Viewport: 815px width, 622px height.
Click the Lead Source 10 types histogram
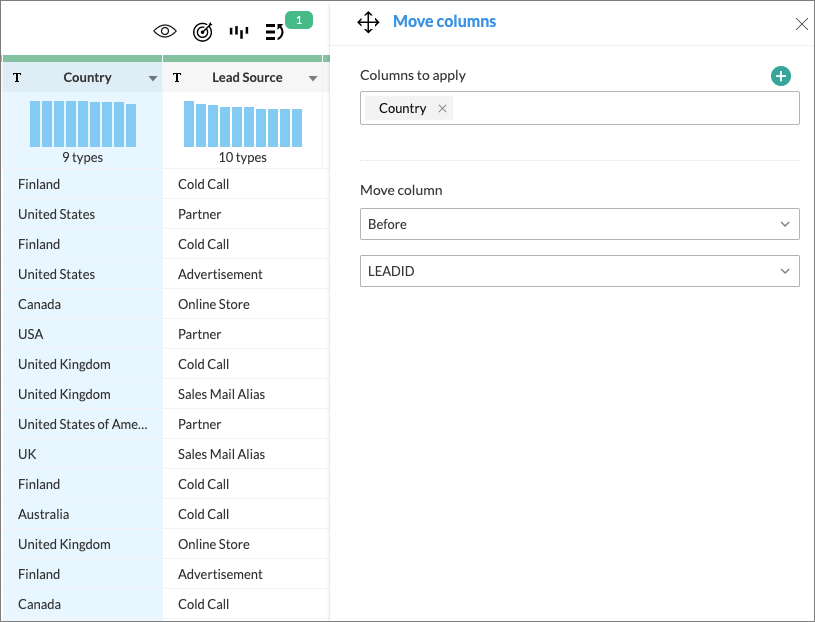[242, 126]
